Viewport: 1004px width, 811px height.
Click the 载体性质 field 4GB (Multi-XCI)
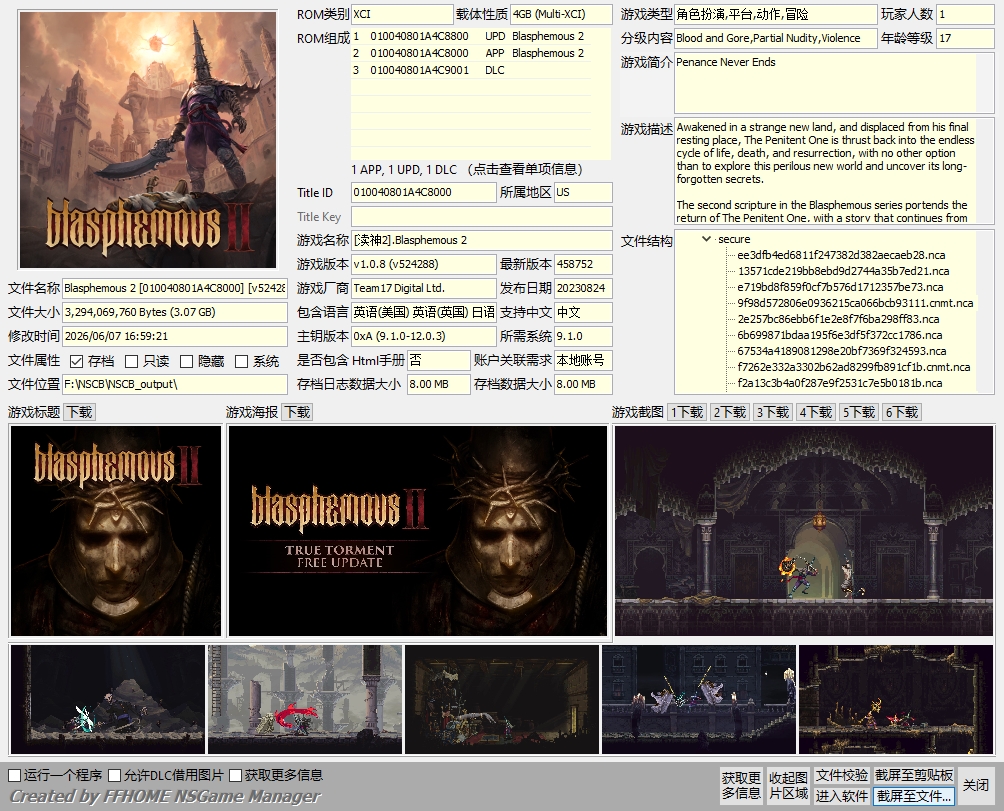coord(561,14)
